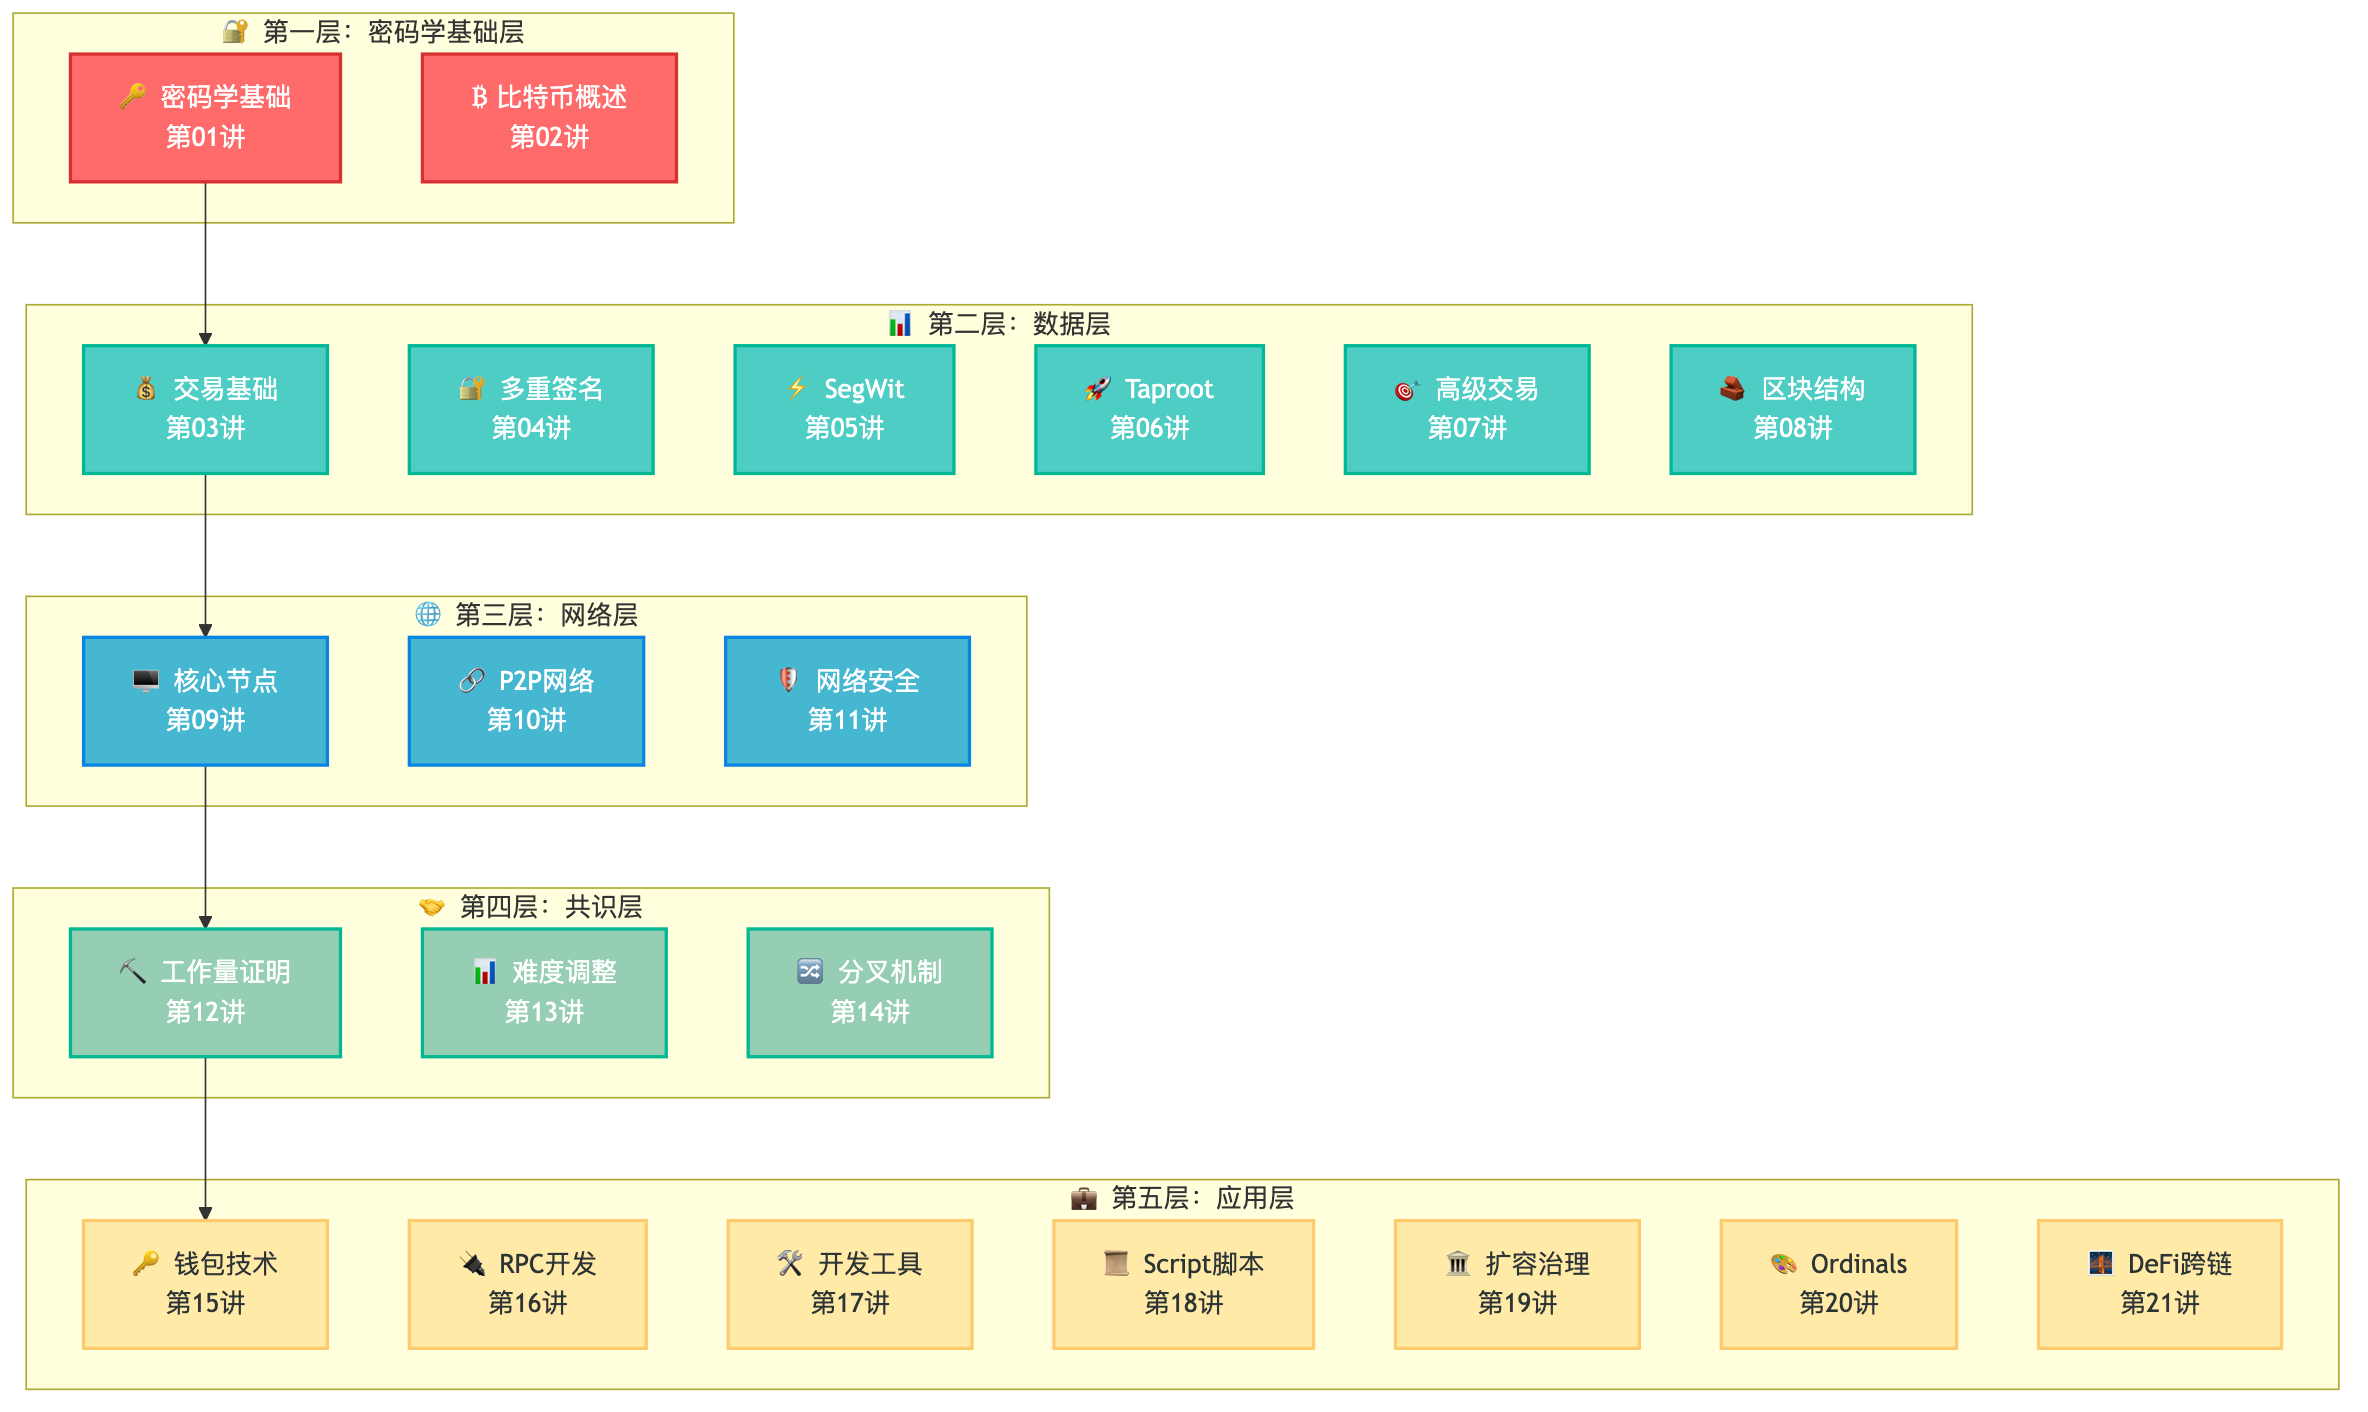Viewport: 2368px width, 1412px height.
Task: Select the 第21讲 label in DeFi跨链 node
Action: [2160, 1302]
